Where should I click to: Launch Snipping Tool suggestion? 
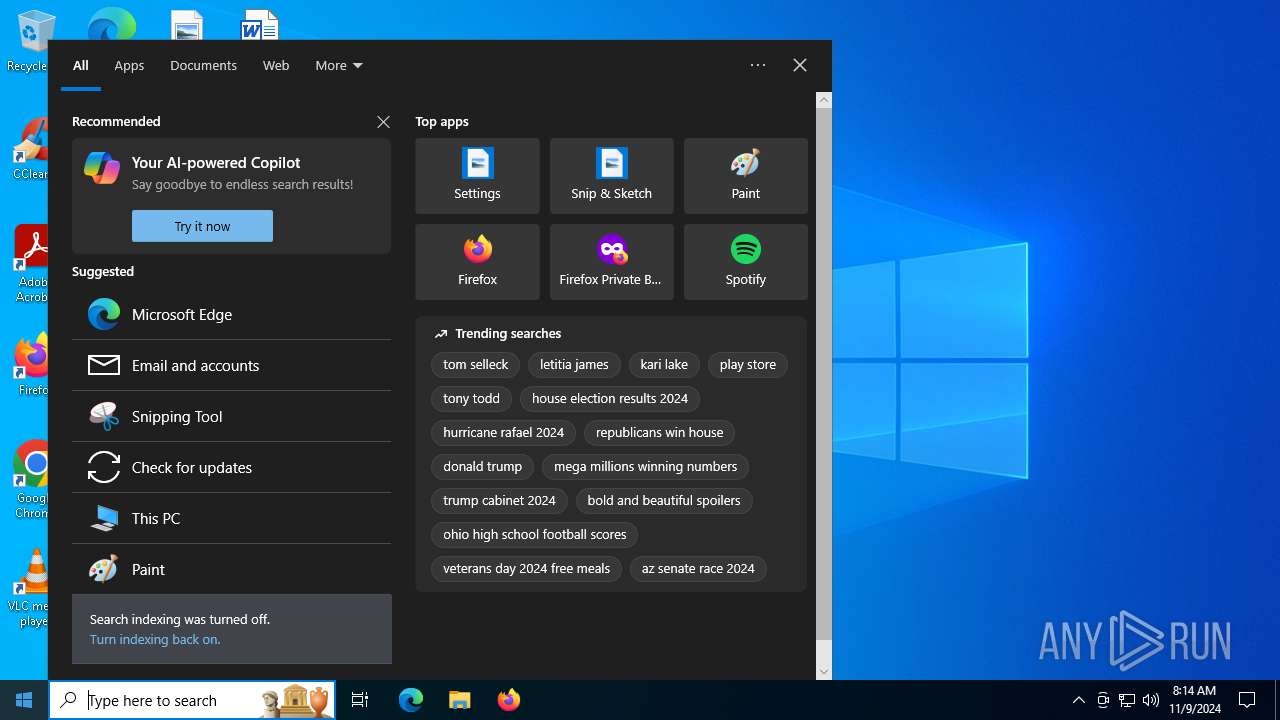pos(231,416)
